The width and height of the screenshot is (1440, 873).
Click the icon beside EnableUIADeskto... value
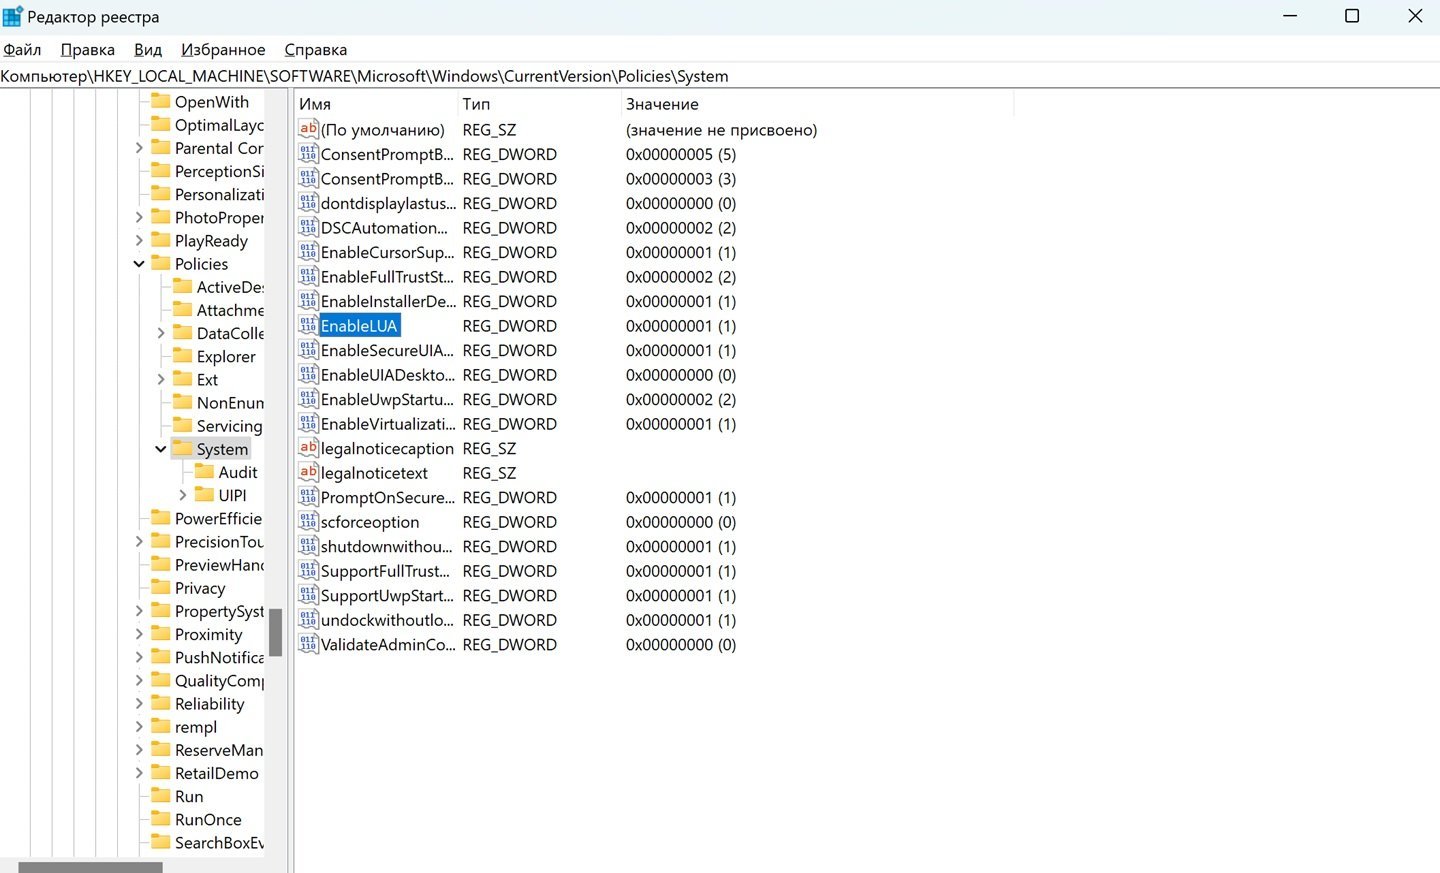[308, 375]
